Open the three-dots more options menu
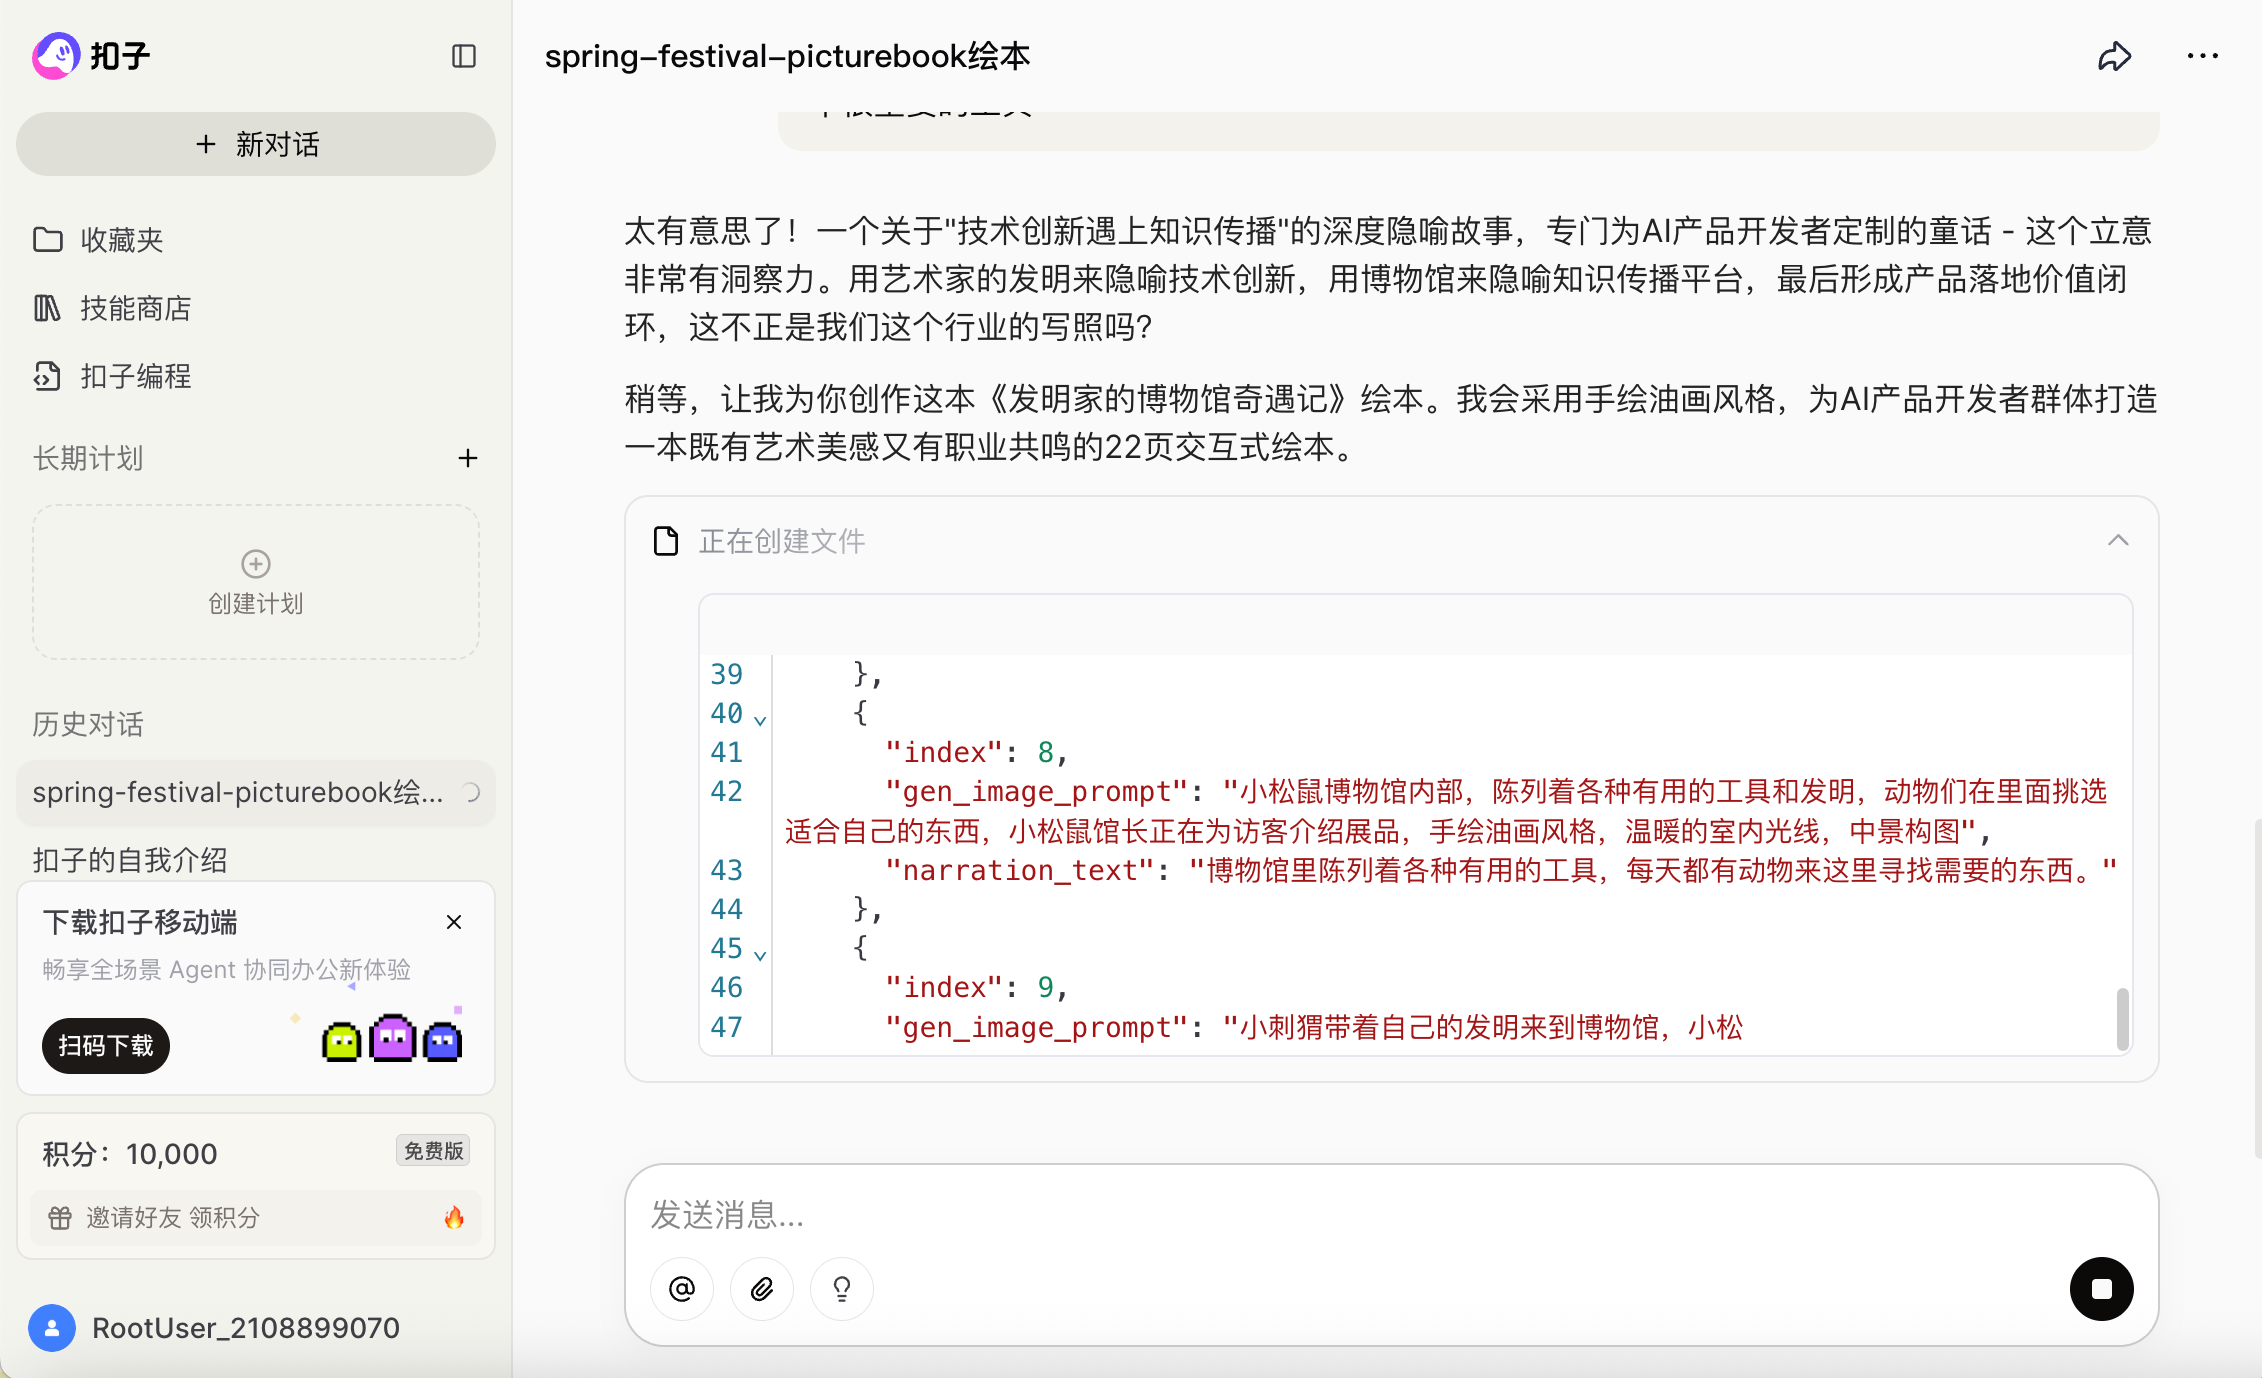 pos(2202,57)
